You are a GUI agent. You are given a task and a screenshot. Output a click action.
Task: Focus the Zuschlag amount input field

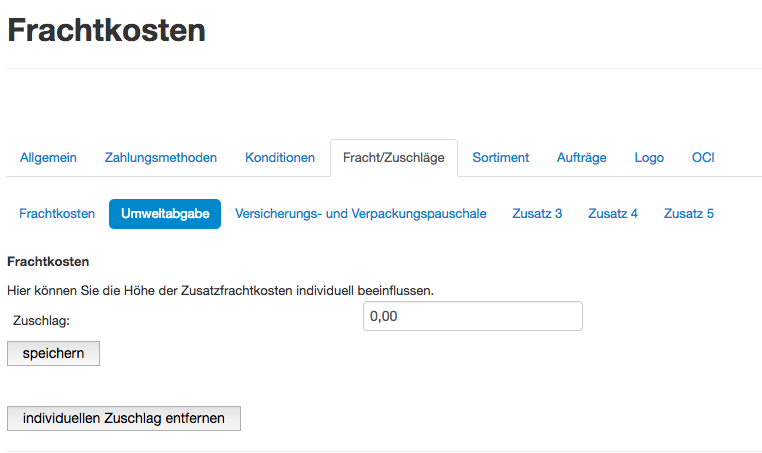coord(473,317)
